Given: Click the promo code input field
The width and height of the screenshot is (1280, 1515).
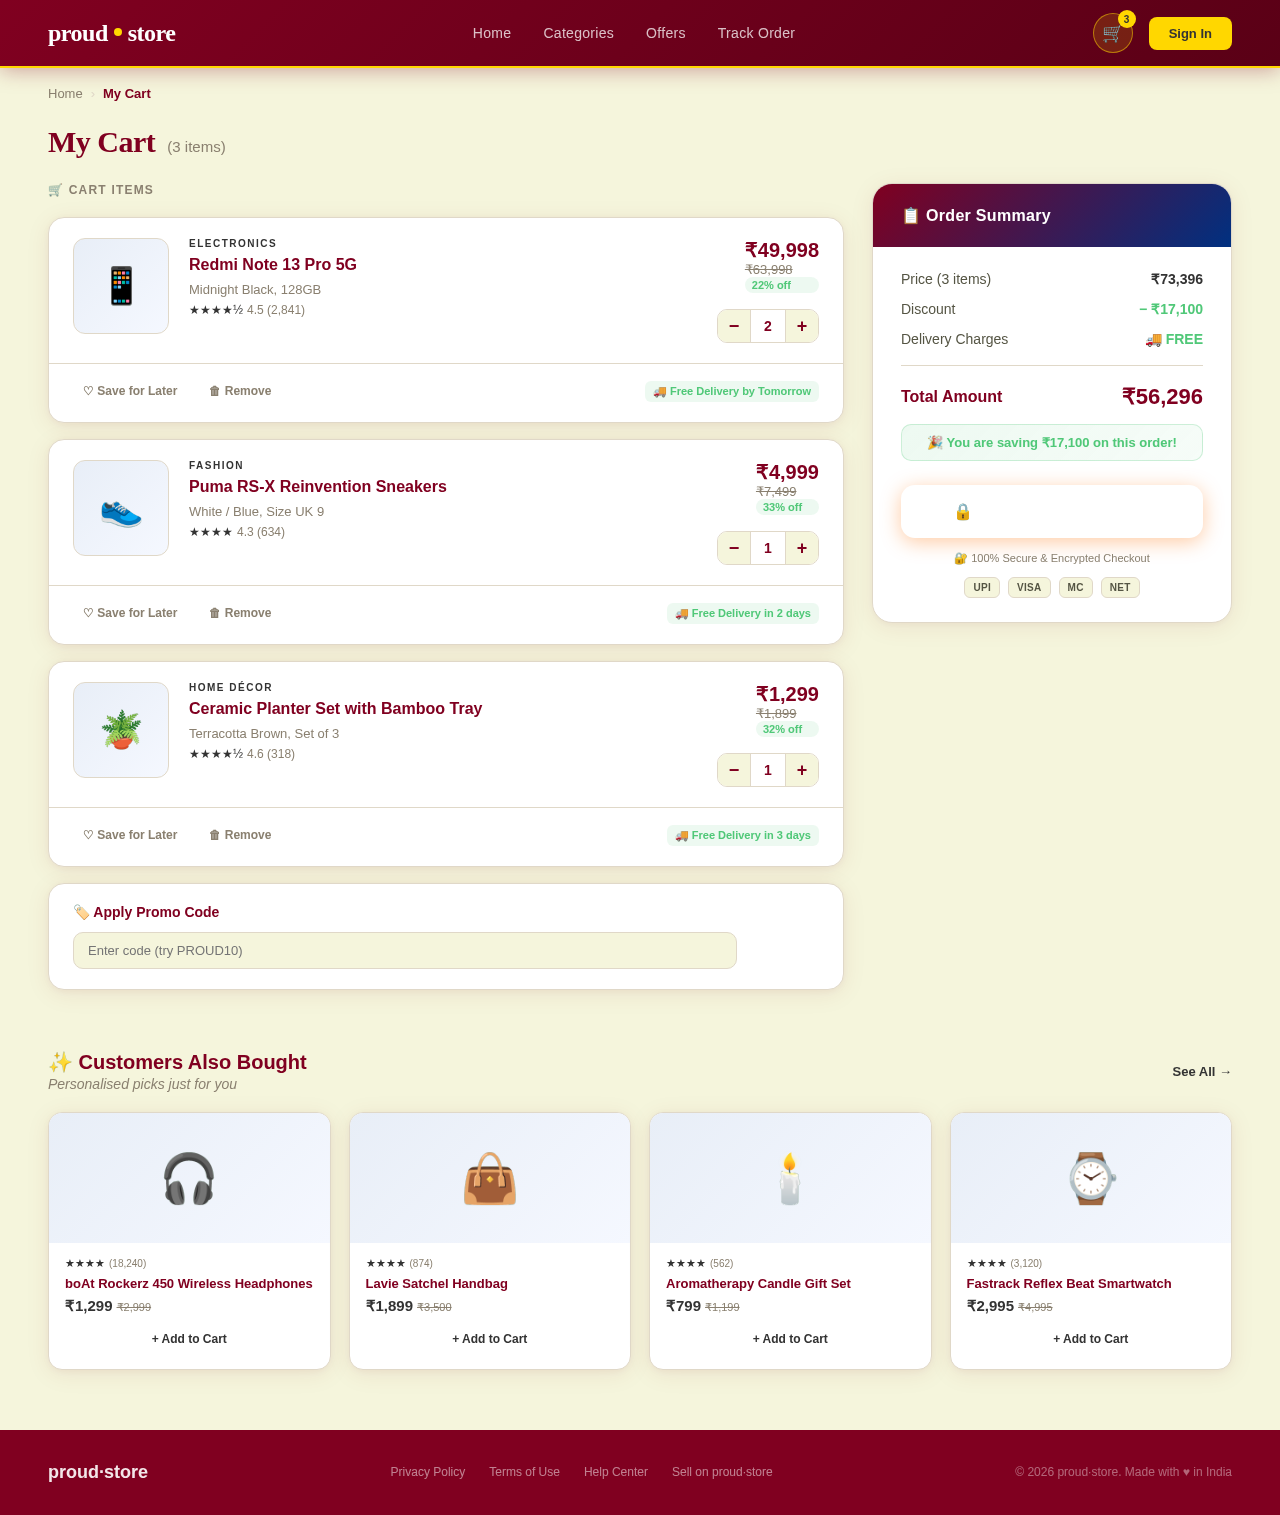Looking at the screenshot, I should coord(404,950).
